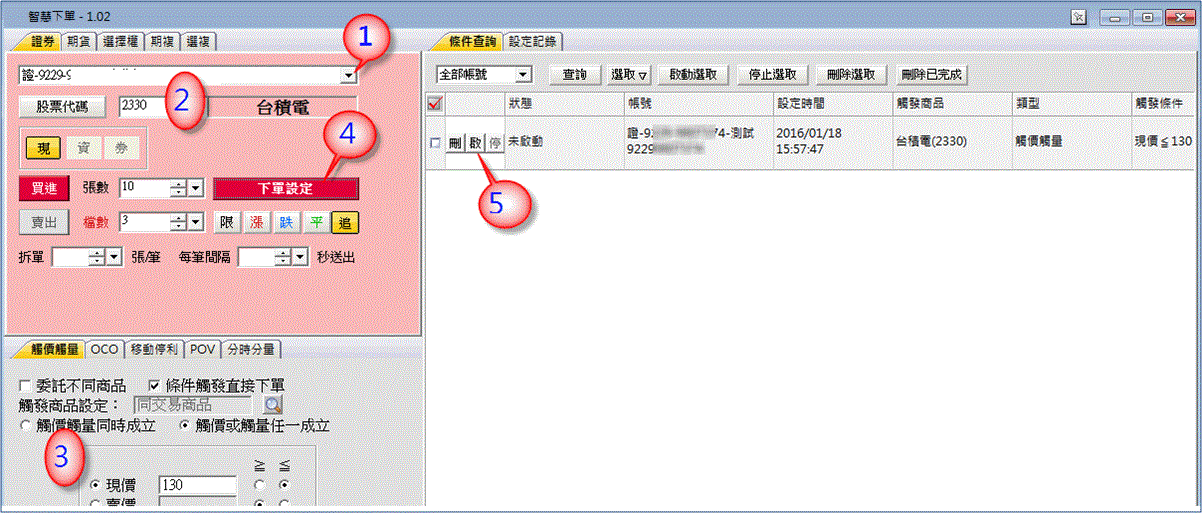Select ≦ radio for 現價 row
Viewport: 1202px width, 513px height.
[x=286, y=485]
